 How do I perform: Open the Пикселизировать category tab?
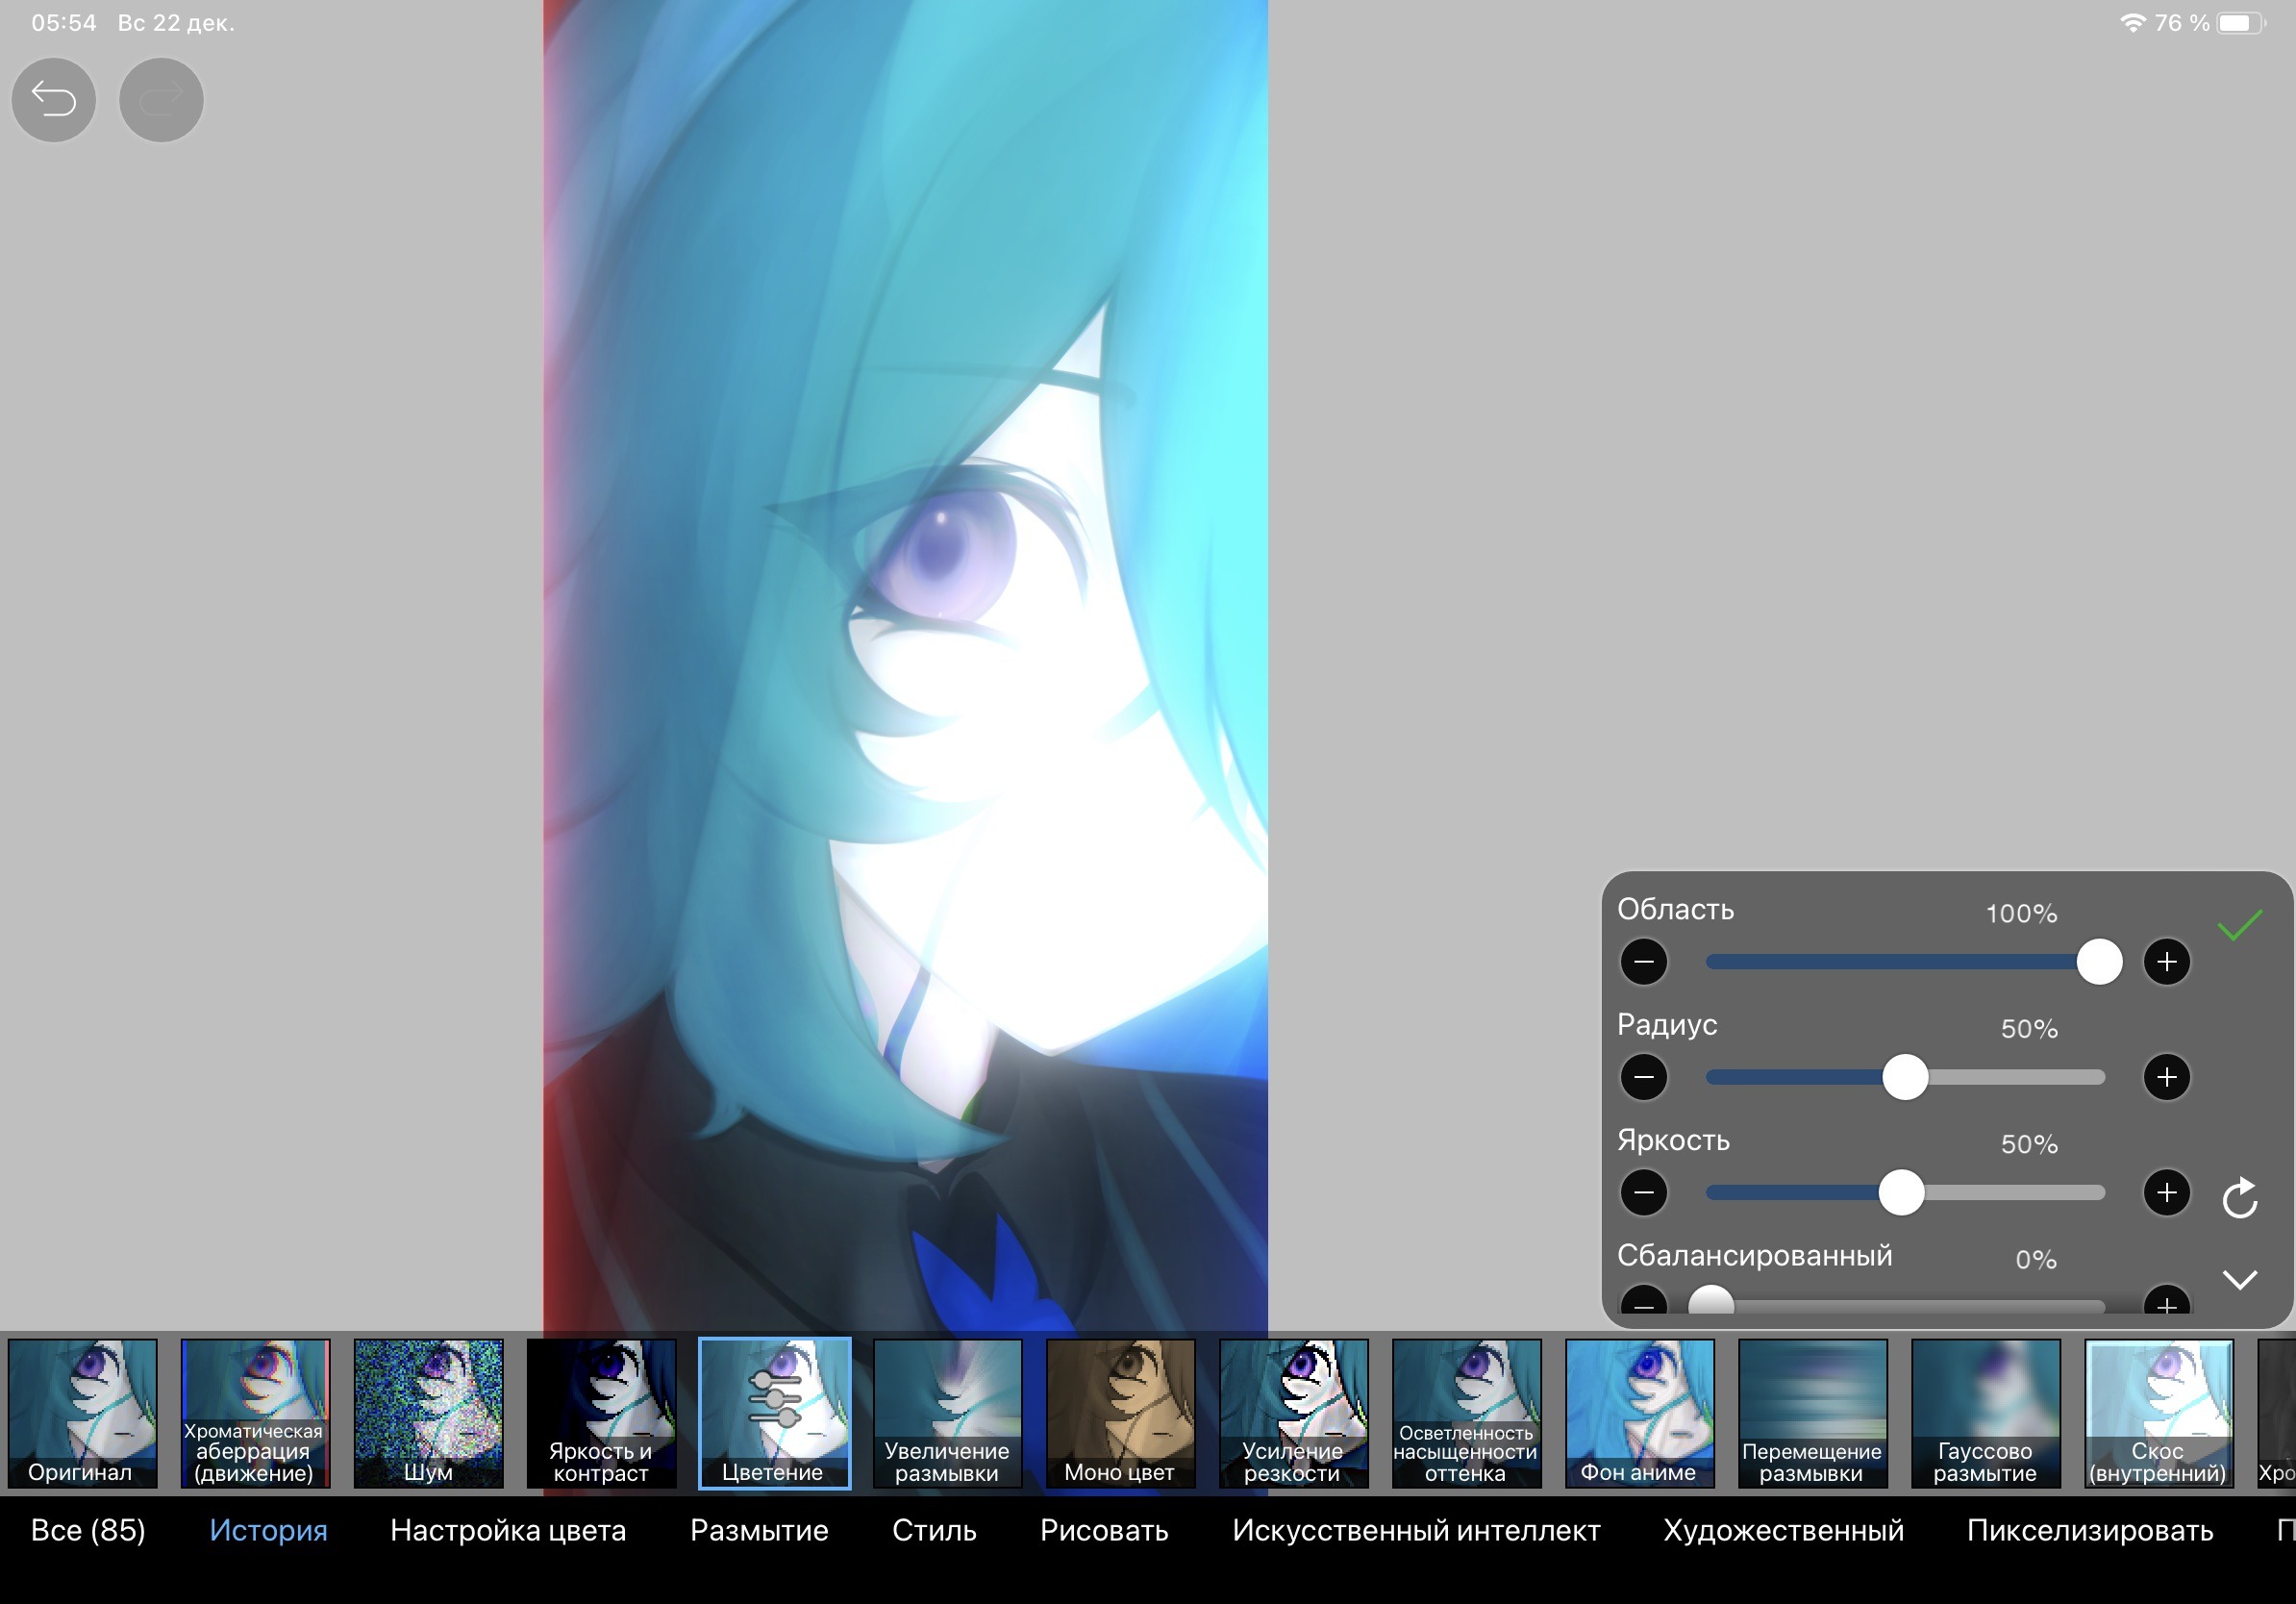(x=2090, y=1530)
